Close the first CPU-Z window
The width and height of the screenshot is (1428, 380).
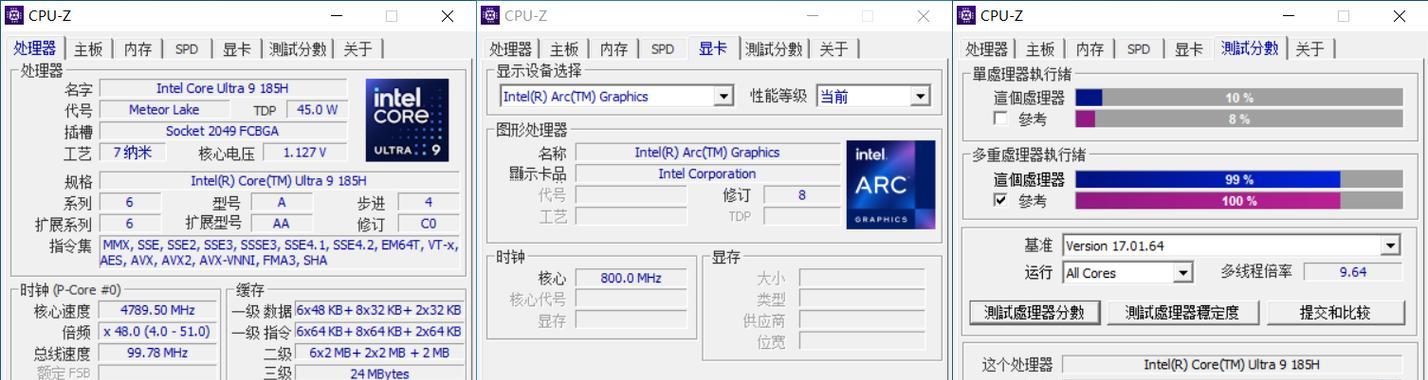point(448,15)
